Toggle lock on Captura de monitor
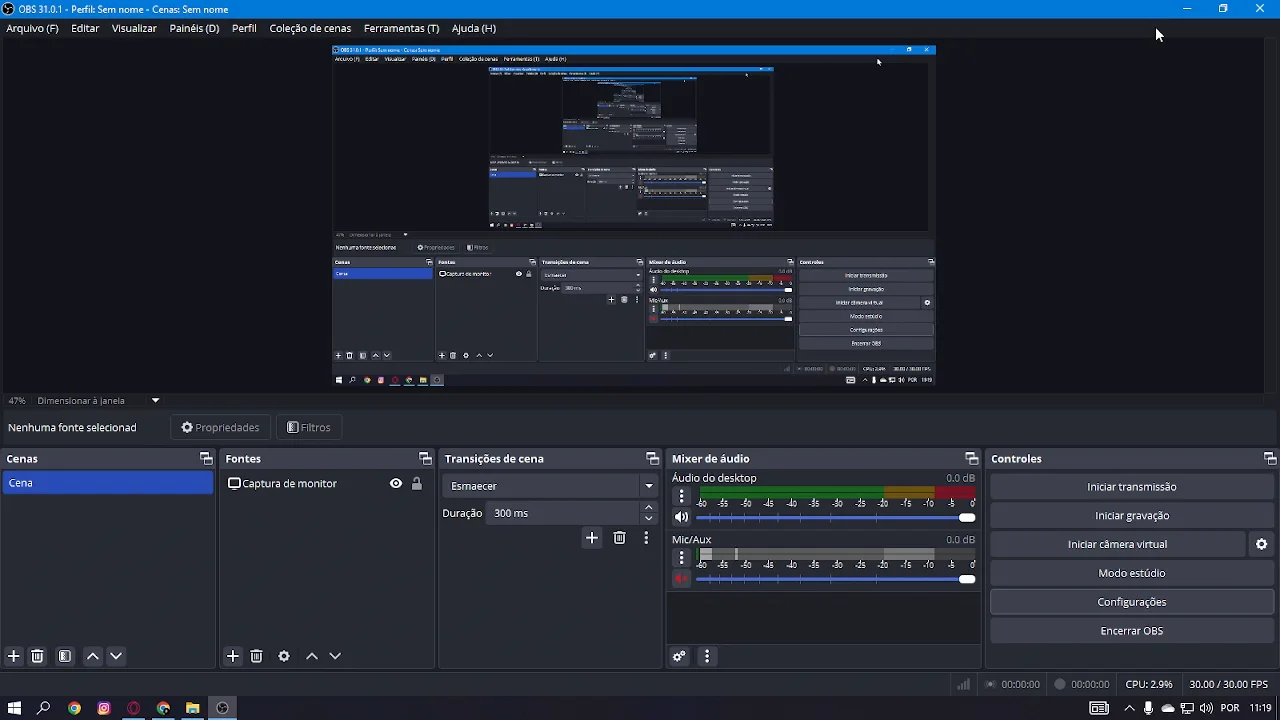The width and height of the screenshot is (1280, 720). coord(417,483)
